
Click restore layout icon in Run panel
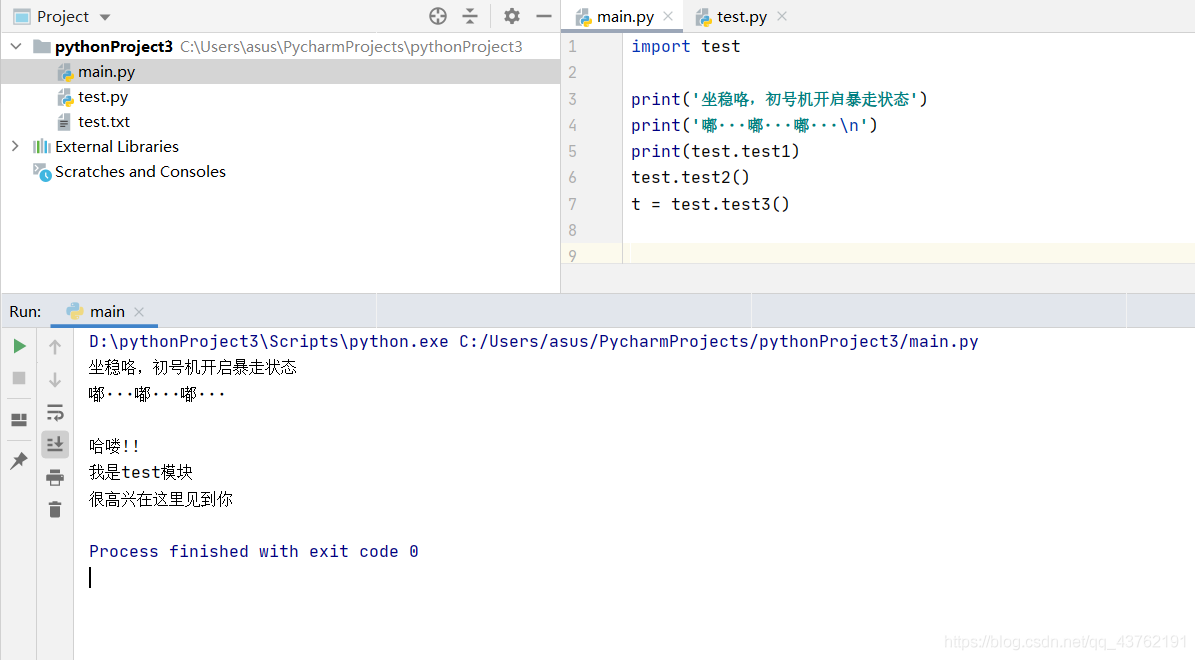[x=19, y=420]
